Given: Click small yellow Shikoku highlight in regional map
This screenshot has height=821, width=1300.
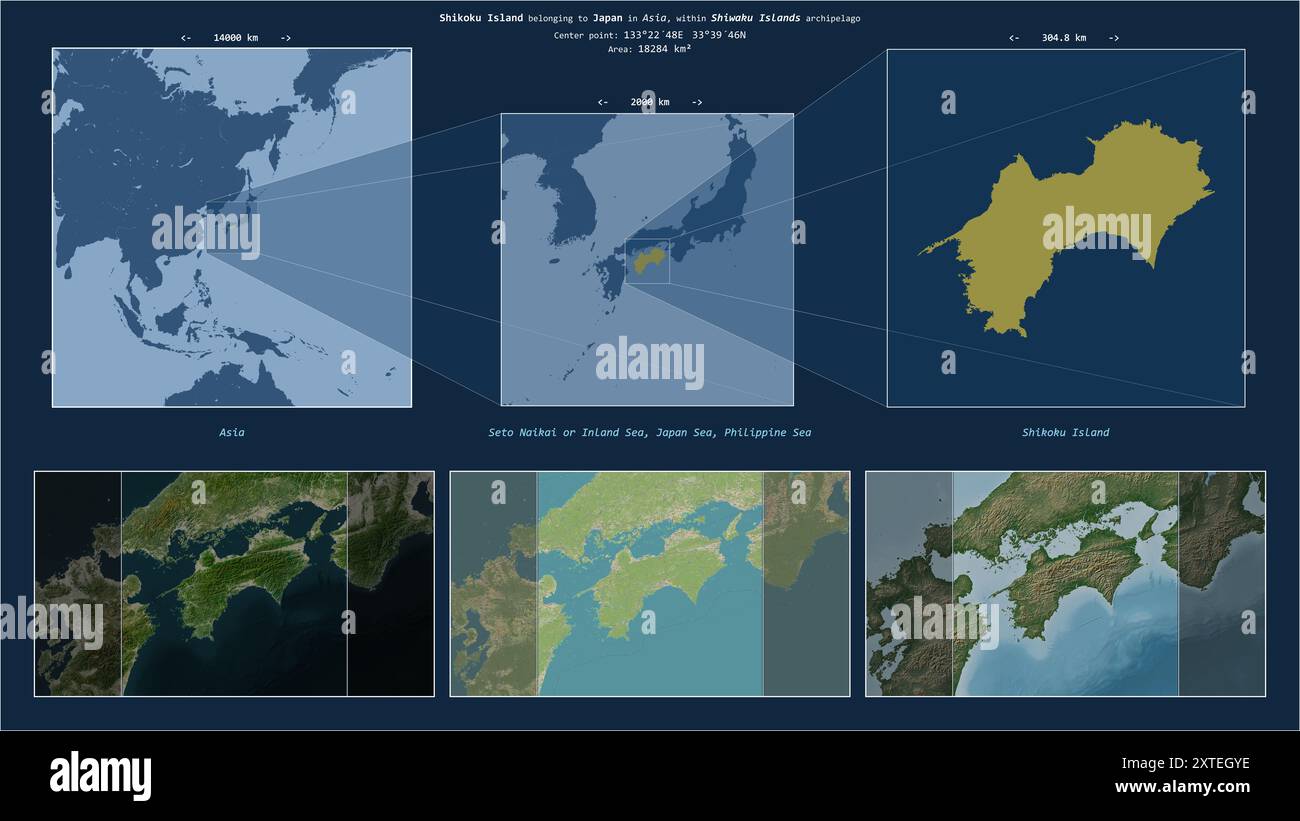Looking at the screenshot, I should click(648, 262).
